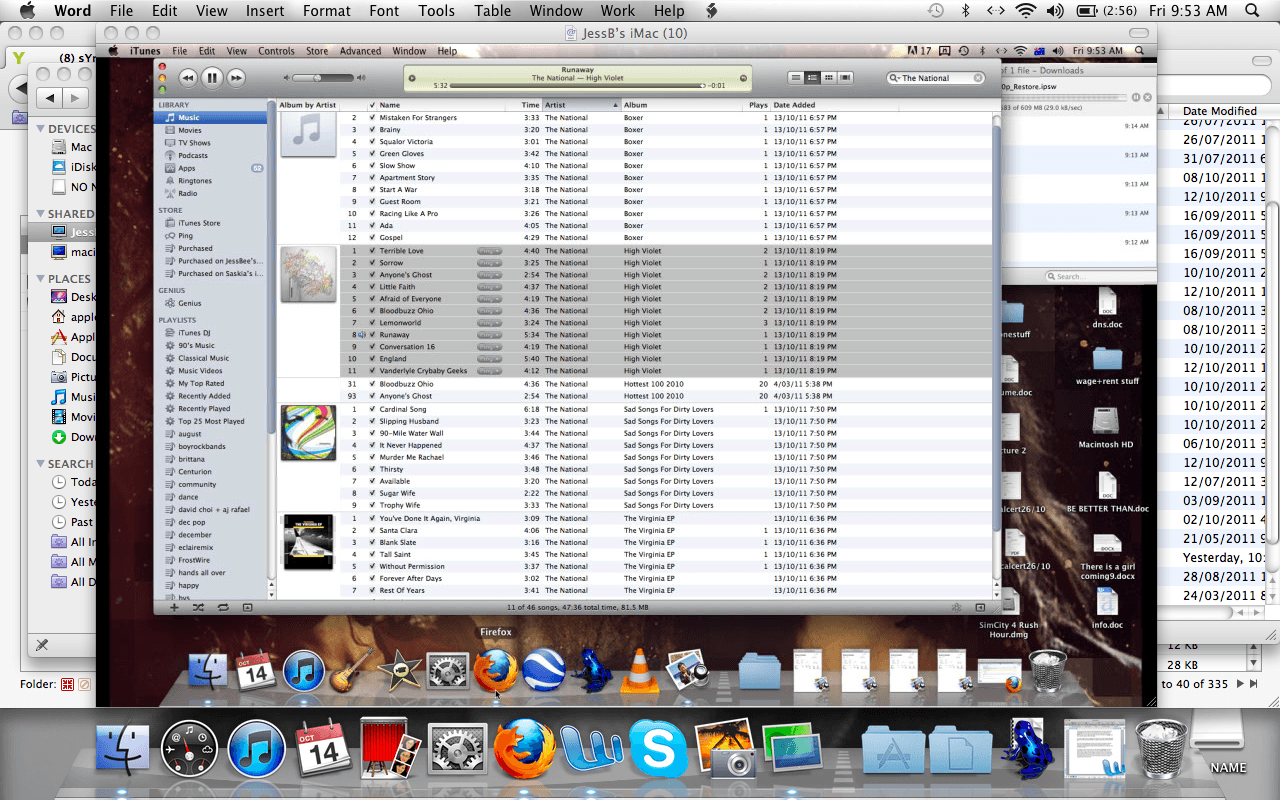Image resolution: width=1280 pixels, height=800 pixels.
Task: Switch iTunes to Cover Flow view
Action: 846,78
